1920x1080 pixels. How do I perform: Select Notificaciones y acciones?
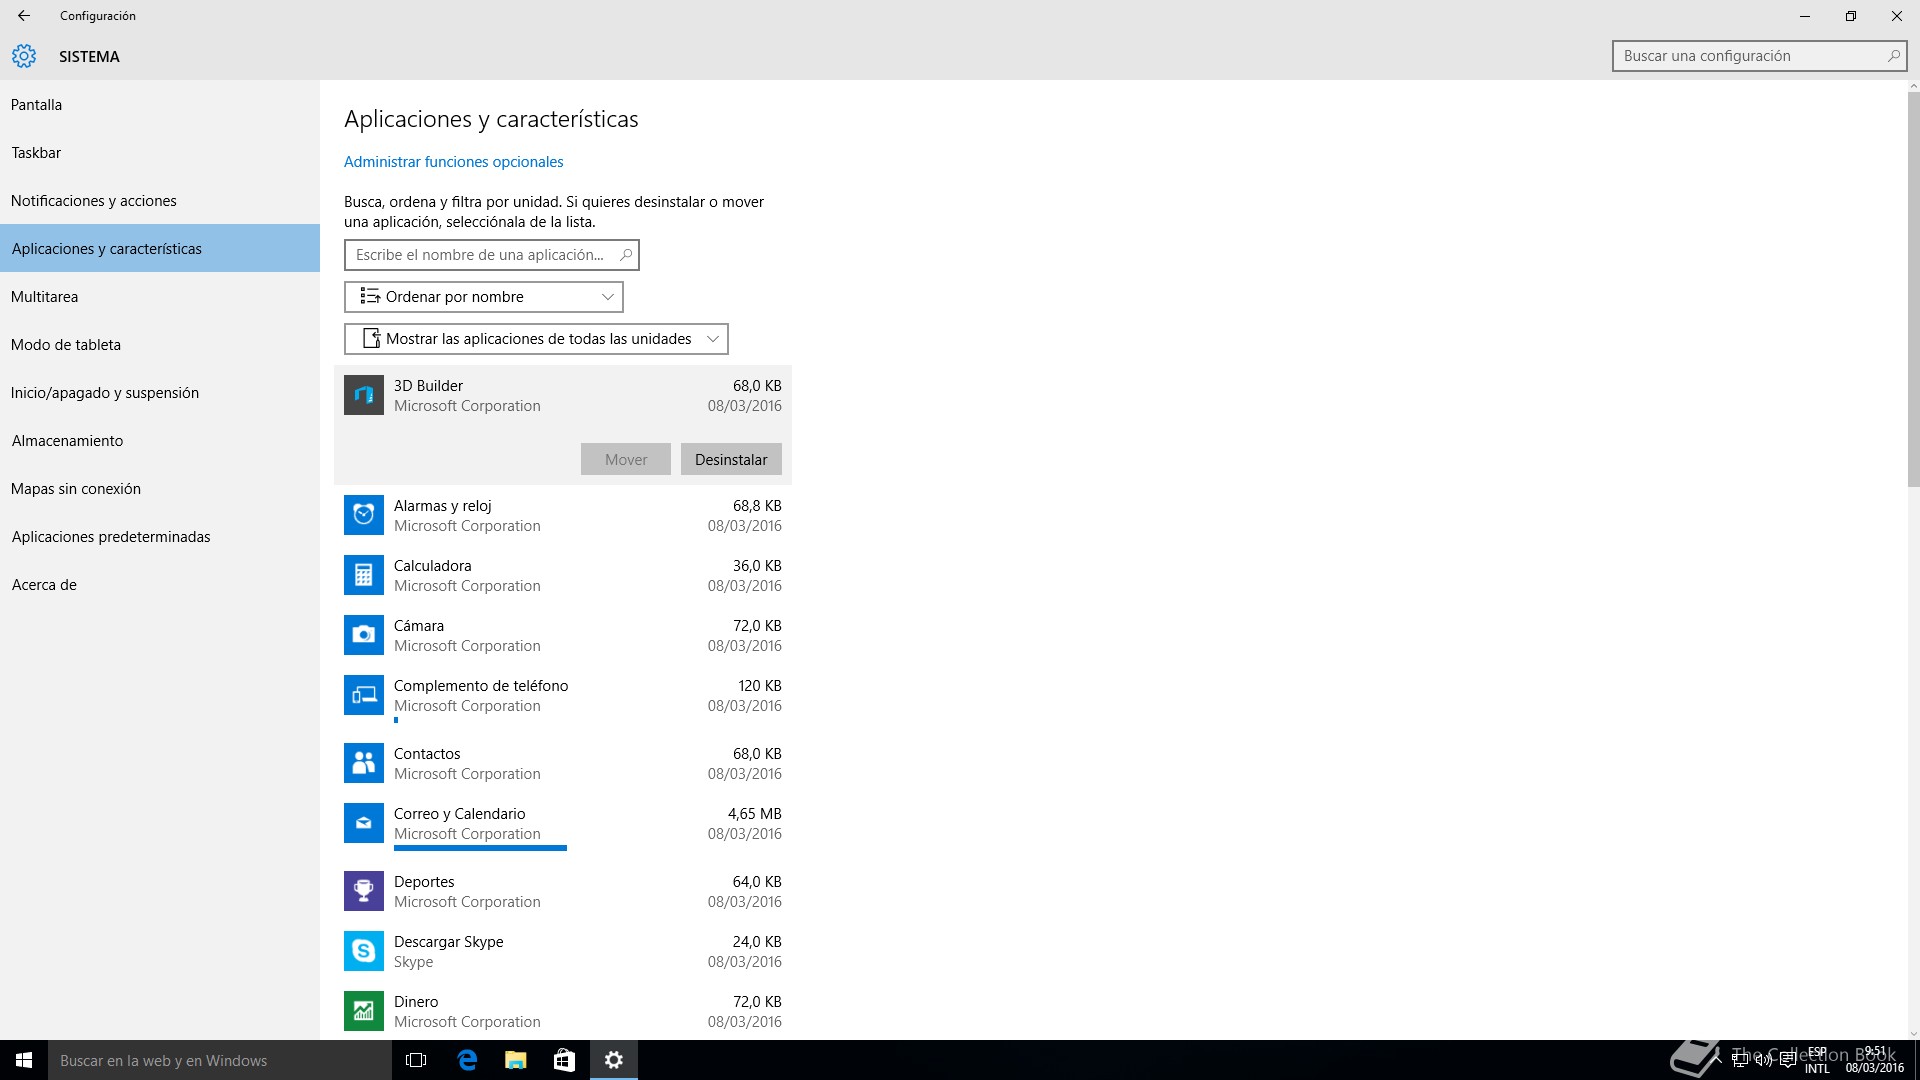click(160, 200)
